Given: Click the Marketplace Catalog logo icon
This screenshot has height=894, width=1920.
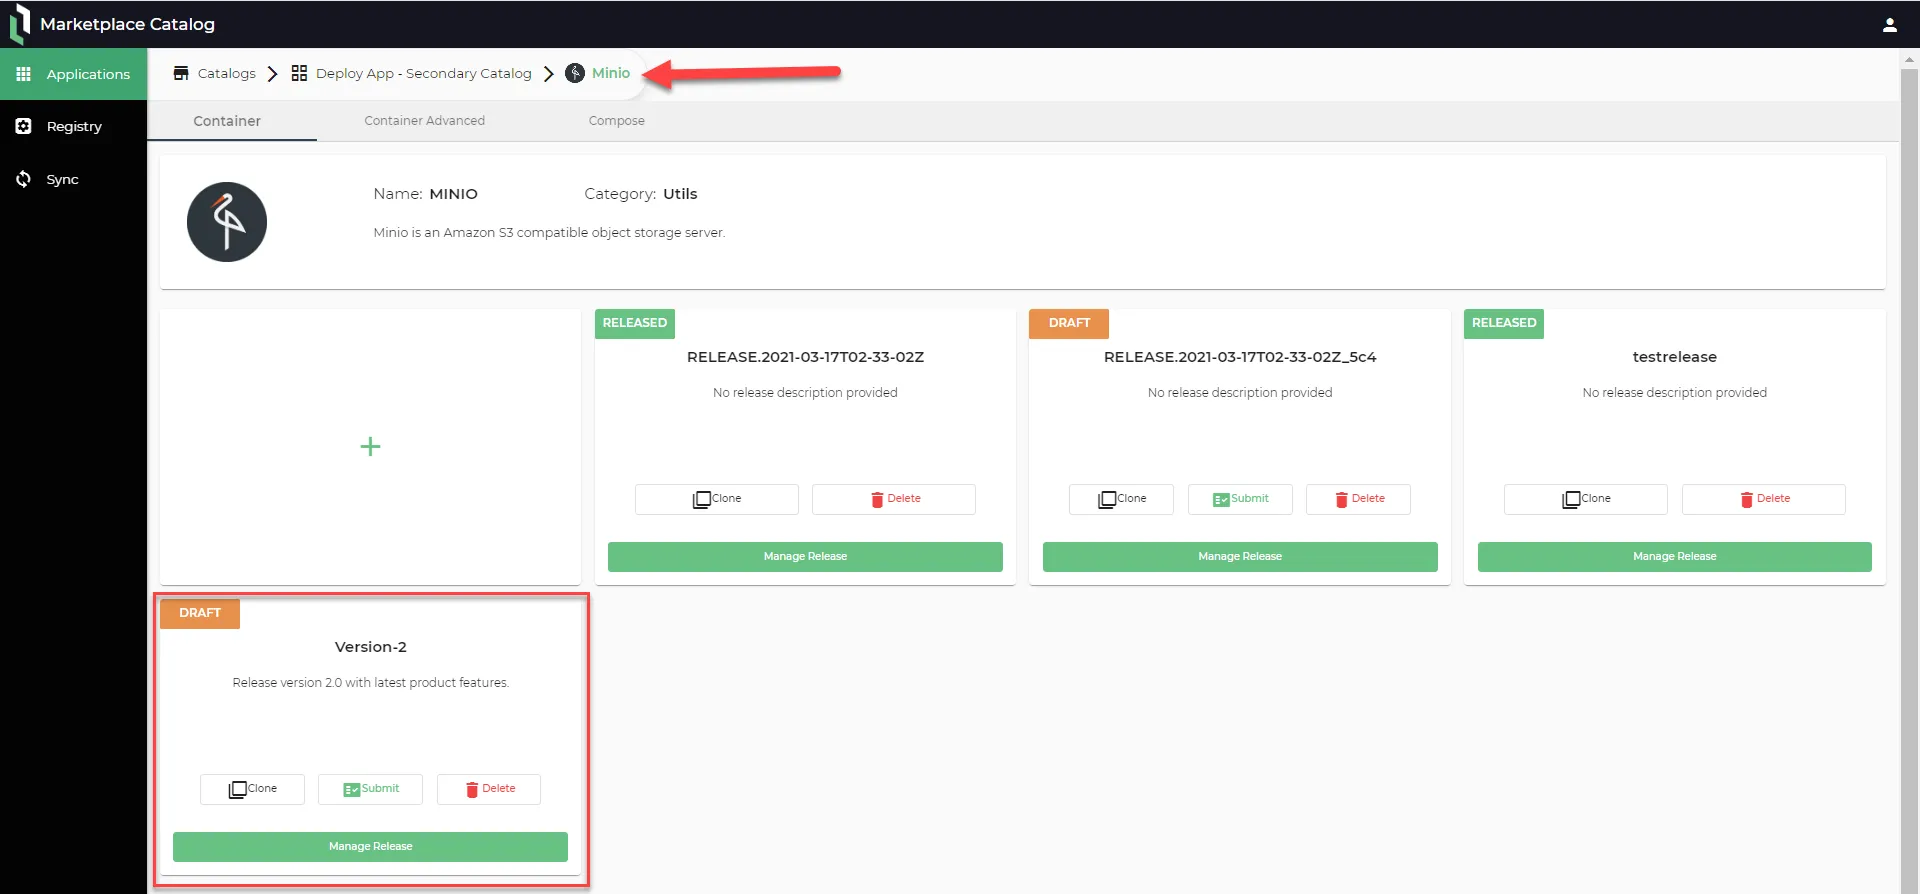Looking at the screenshot, I should pyautogui.click(x=20, y=24).
